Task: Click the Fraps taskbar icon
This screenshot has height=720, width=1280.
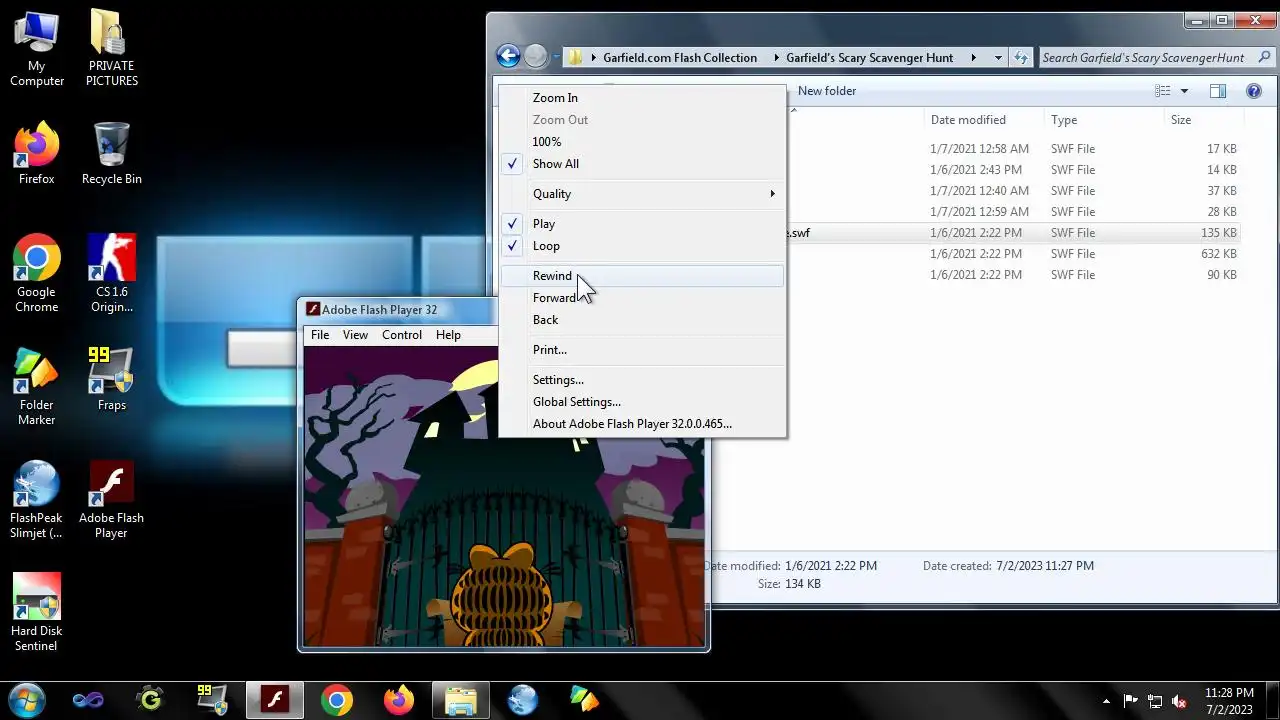Action: 212,700
